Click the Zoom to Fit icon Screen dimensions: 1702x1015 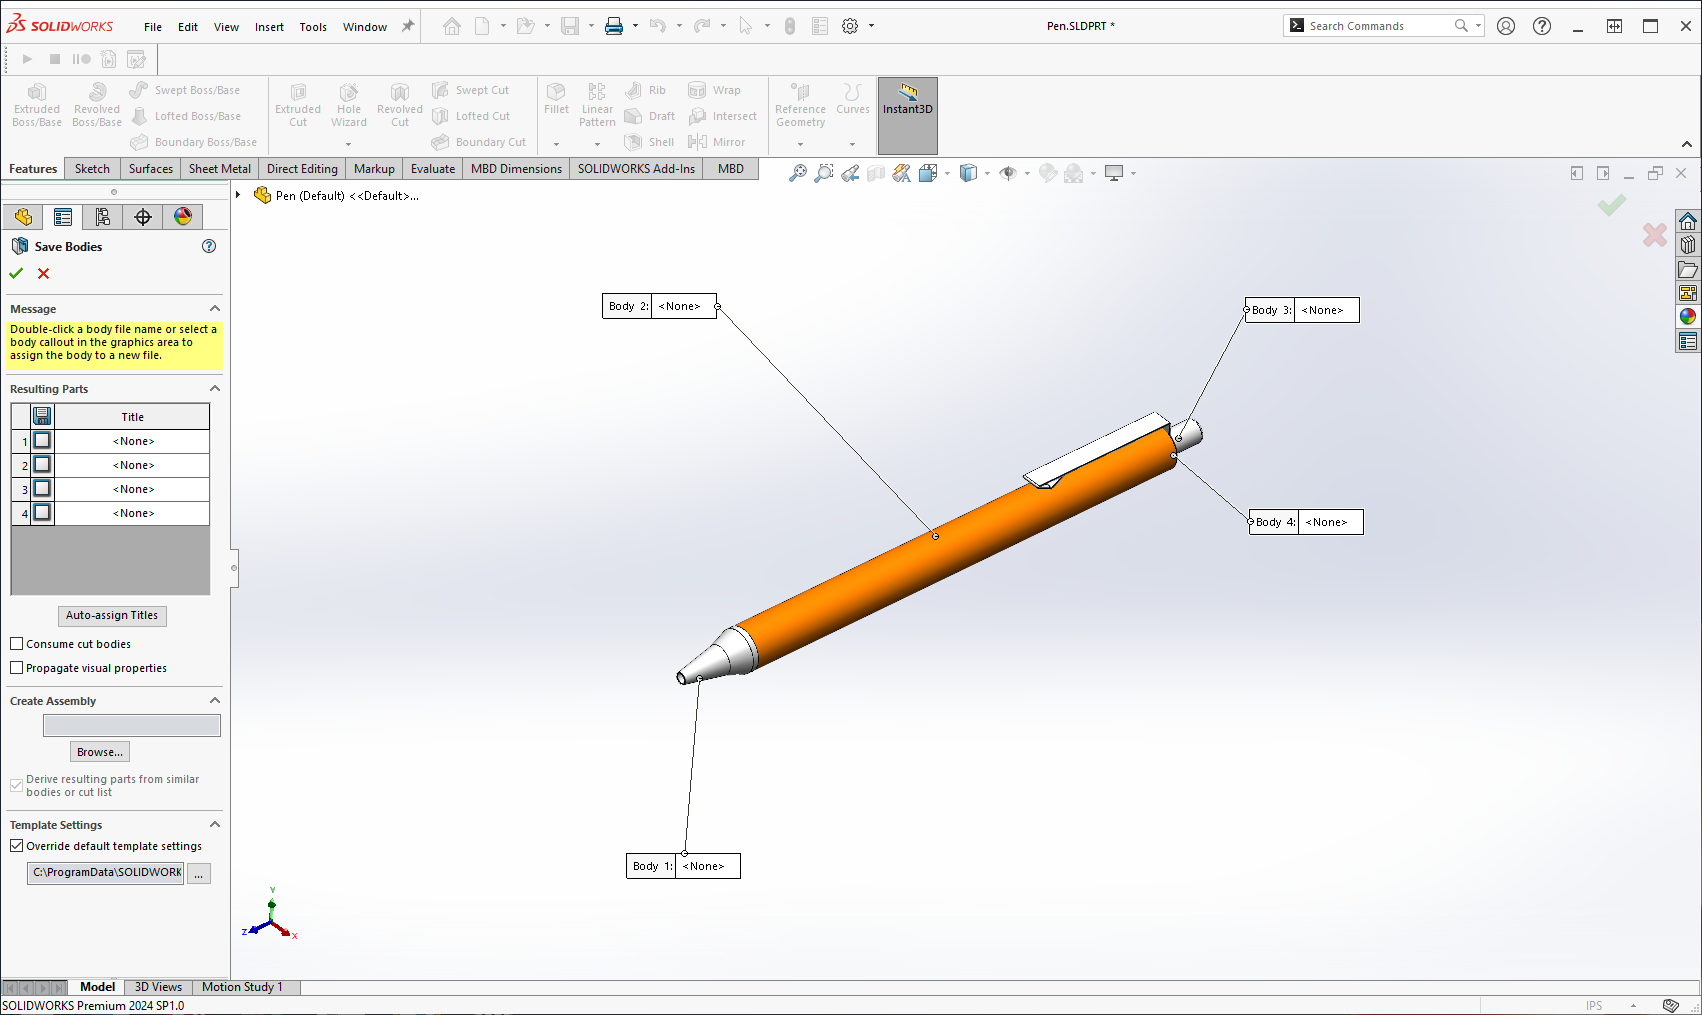coord(797,173)
